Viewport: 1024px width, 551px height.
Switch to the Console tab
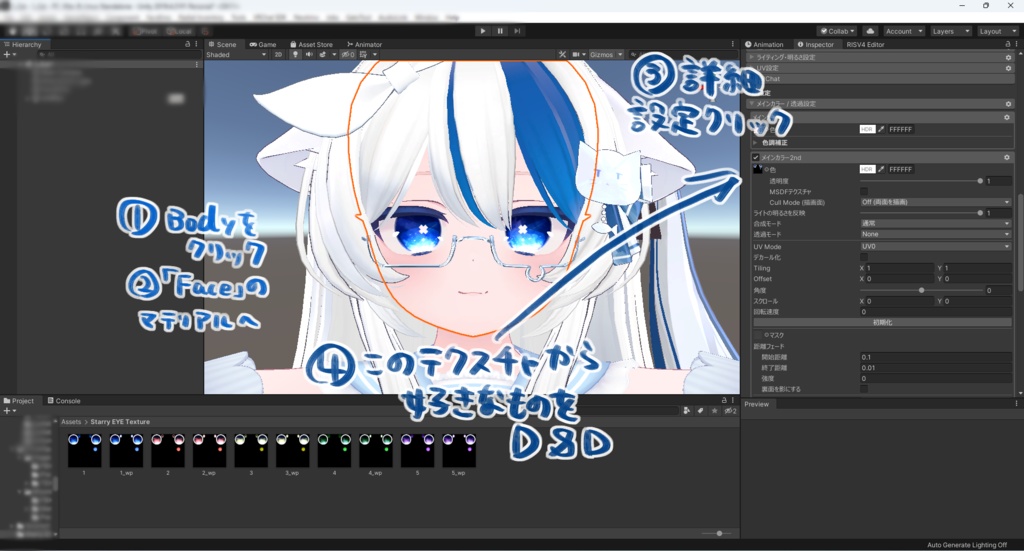click(x=64, y=401)
